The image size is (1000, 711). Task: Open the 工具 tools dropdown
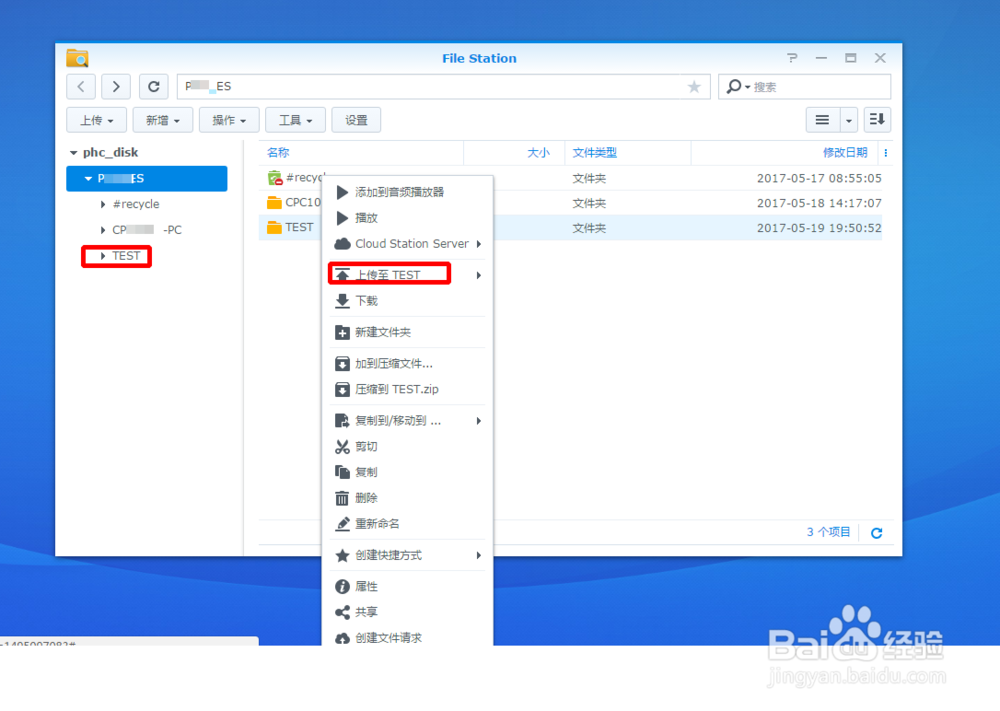[x=295, y=120]
